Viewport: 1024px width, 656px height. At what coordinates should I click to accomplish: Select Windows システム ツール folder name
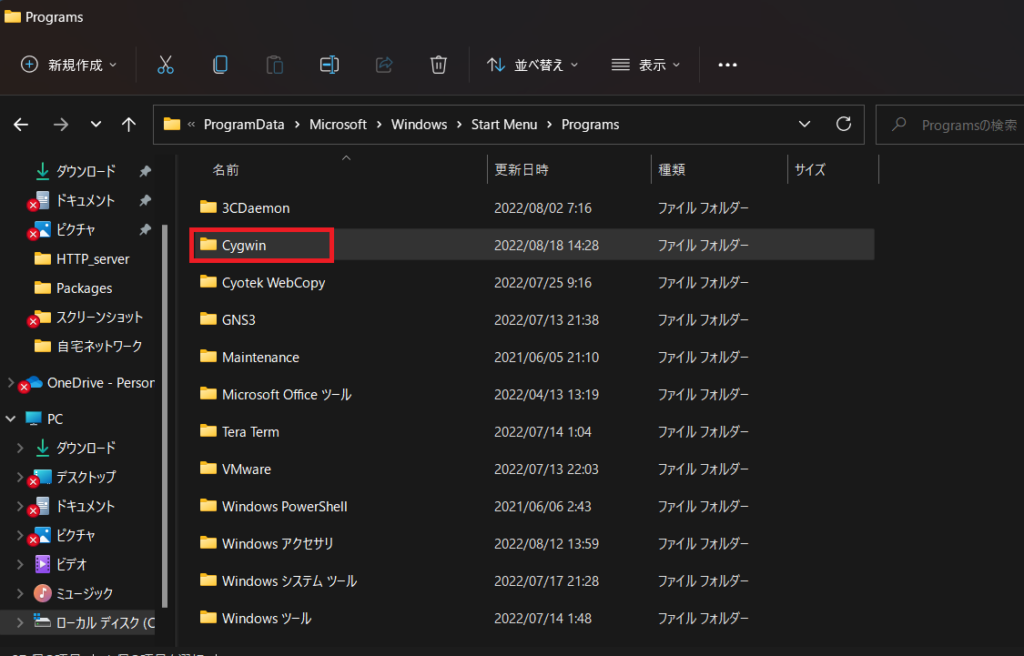pyautogui.click(x=289, y=580)
